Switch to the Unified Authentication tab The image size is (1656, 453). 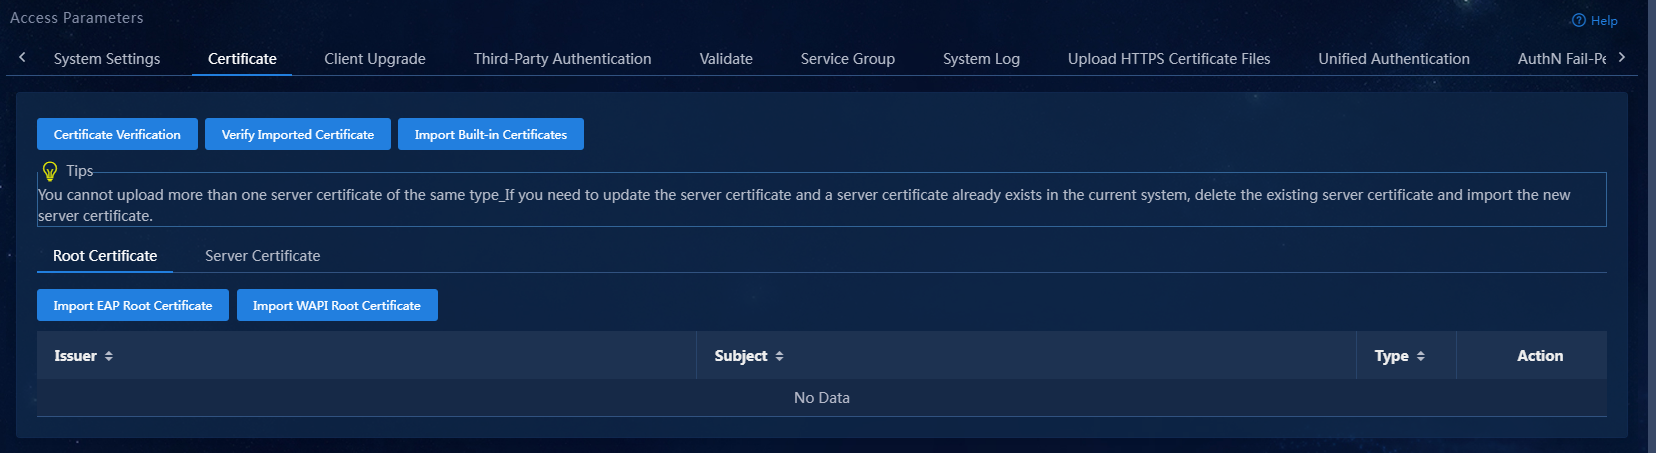(x=1394, y=59)
